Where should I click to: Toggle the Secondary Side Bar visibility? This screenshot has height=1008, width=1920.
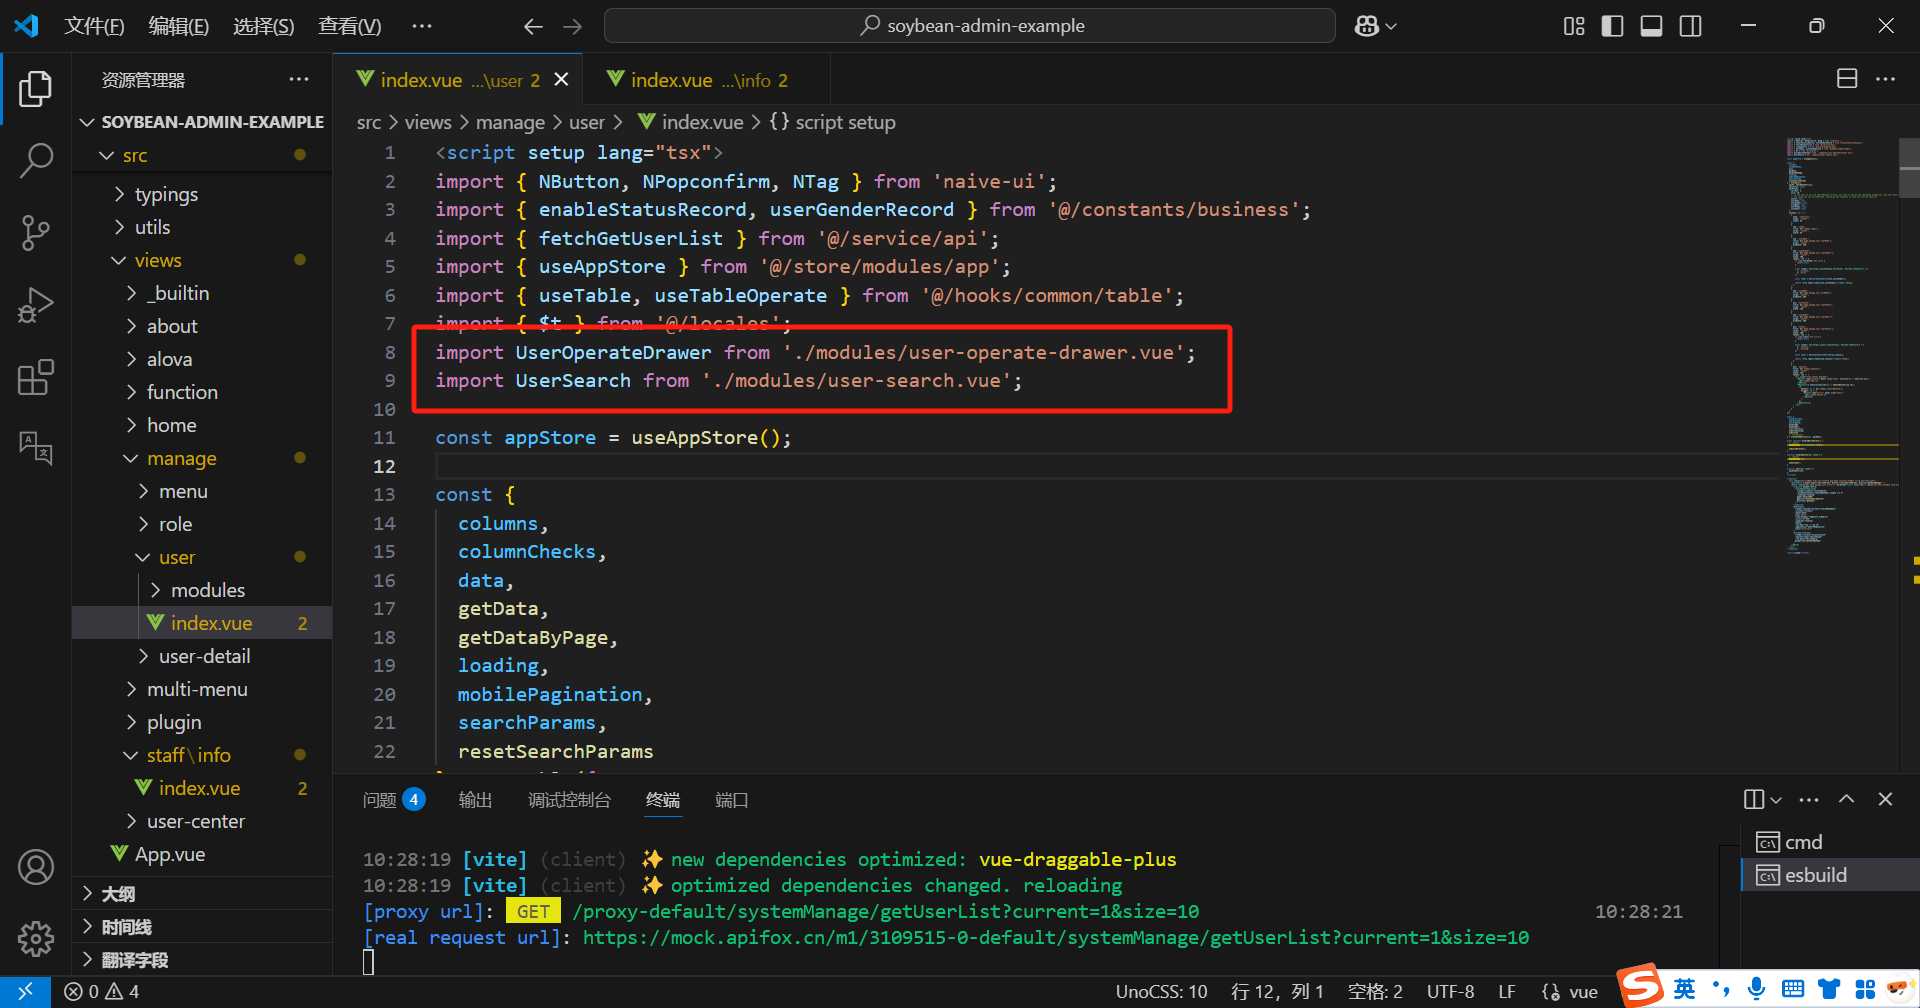(x=1690, y=26)
